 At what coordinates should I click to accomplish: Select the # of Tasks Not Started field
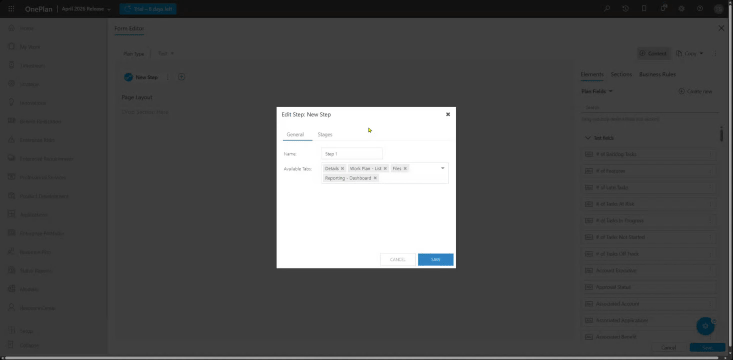coord(649,238)
